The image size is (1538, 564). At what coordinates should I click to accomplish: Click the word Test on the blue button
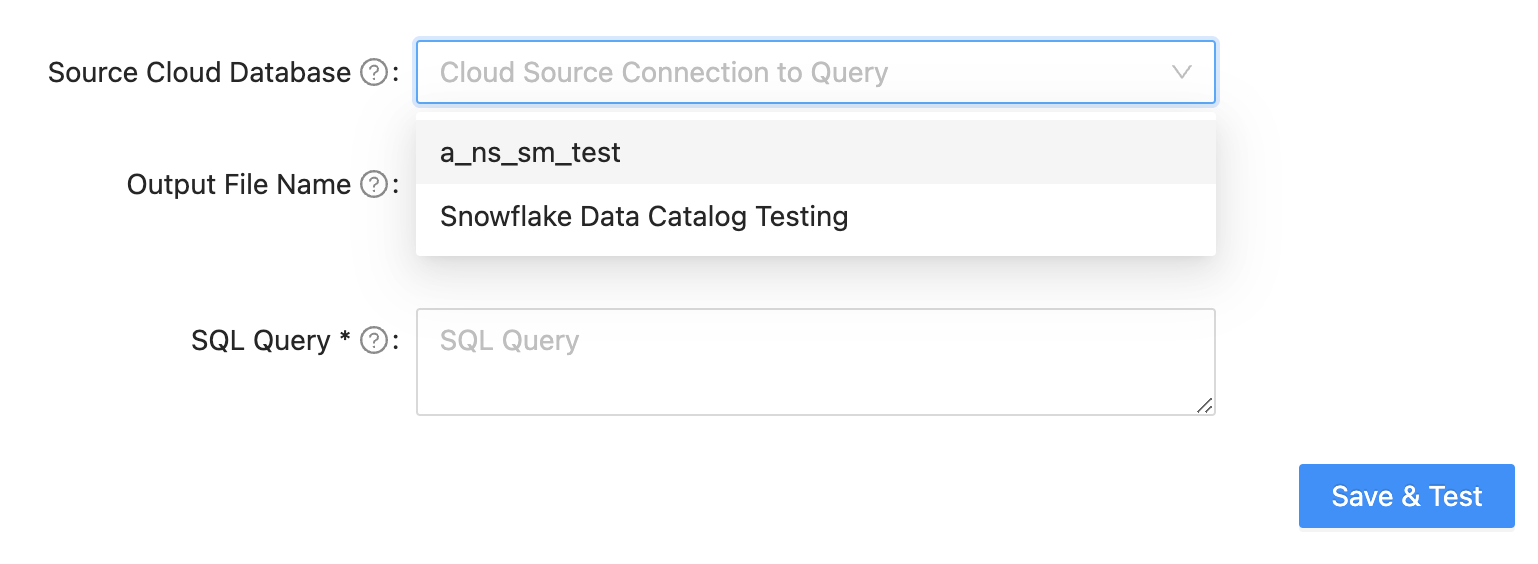(1455, 497)
